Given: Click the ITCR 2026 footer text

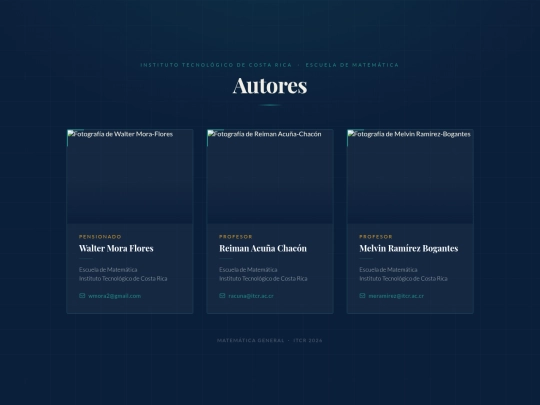Looking at the screenshot, I should (x=308, y=340).
